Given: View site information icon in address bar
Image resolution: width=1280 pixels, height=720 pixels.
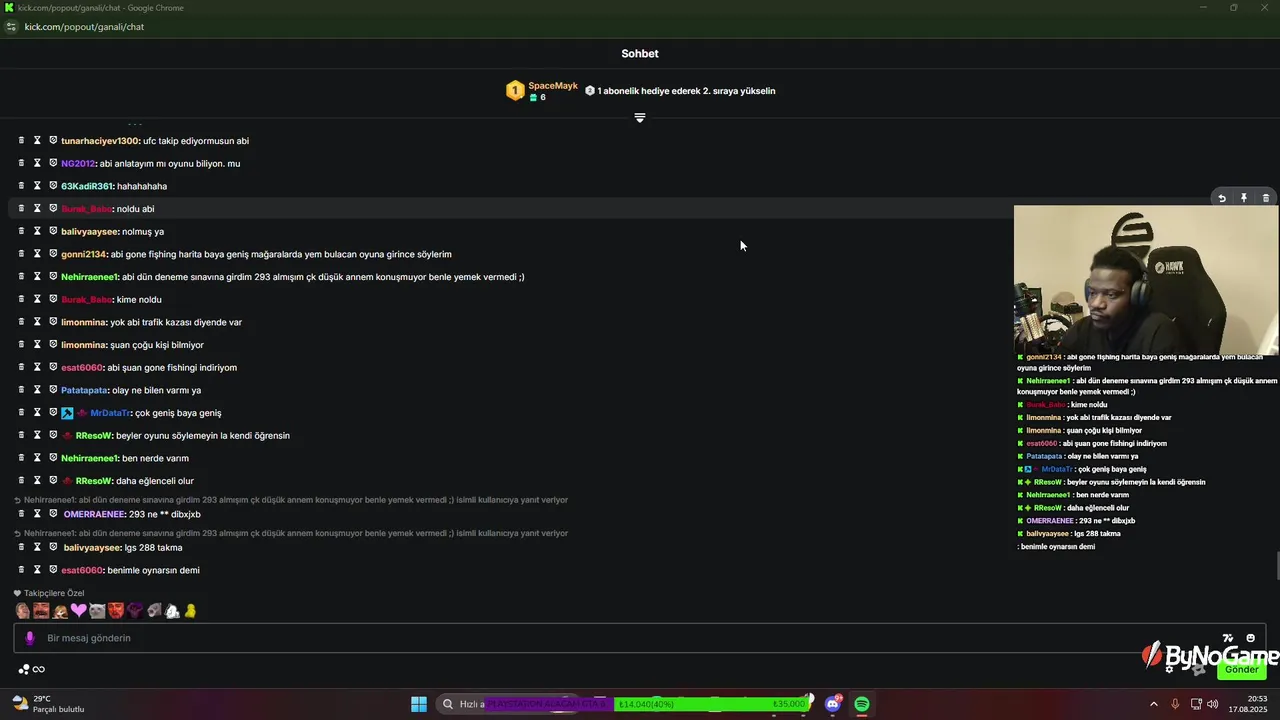Looking at the screenshot, I should (11, 27).
